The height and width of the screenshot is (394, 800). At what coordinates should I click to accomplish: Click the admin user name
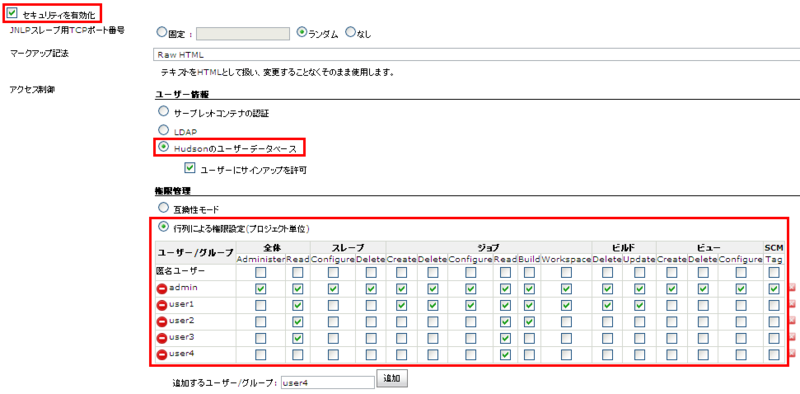click(183, 288)
